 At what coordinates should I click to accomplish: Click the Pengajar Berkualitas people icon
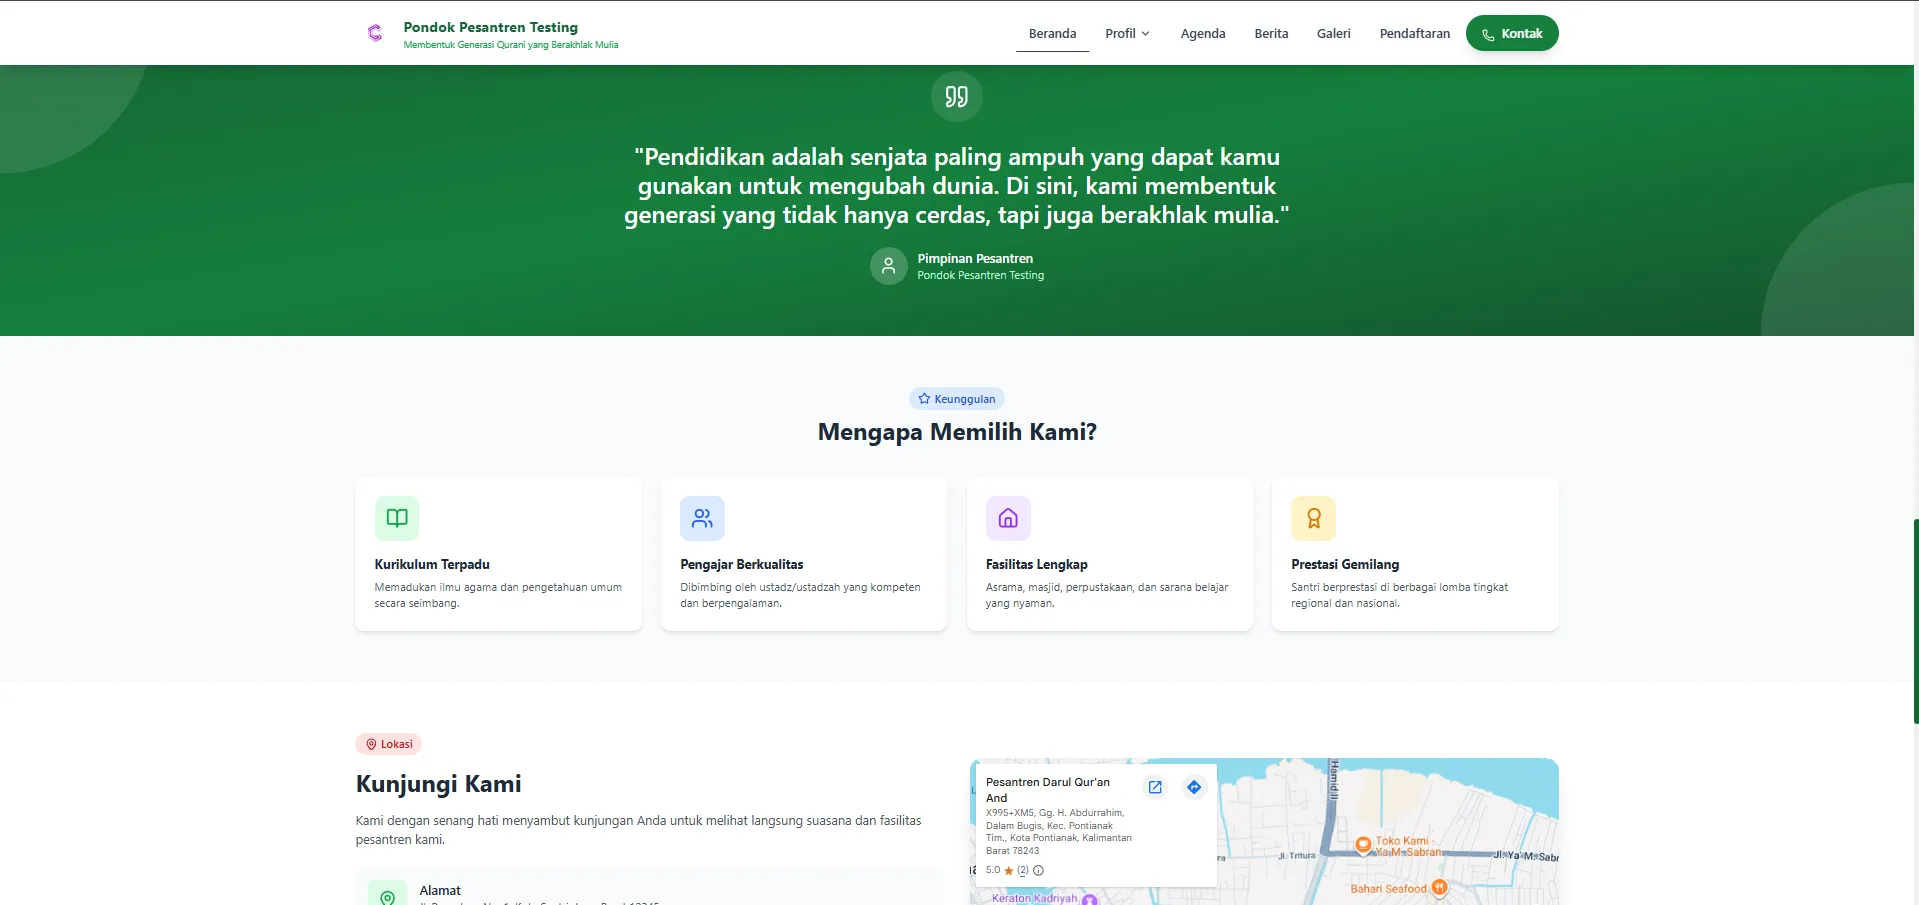(x=702, y=518)
